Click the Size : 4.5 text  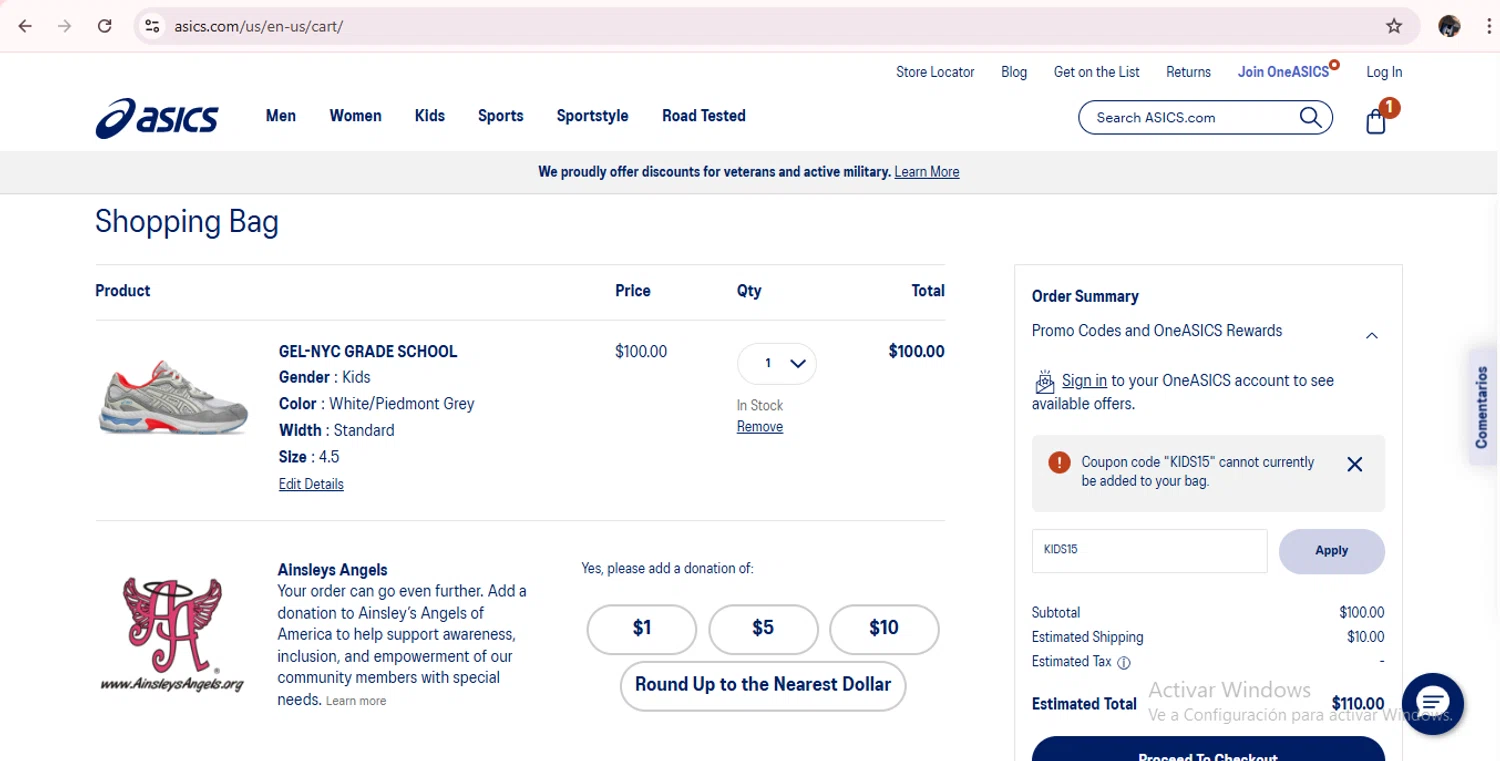(309, 457)
